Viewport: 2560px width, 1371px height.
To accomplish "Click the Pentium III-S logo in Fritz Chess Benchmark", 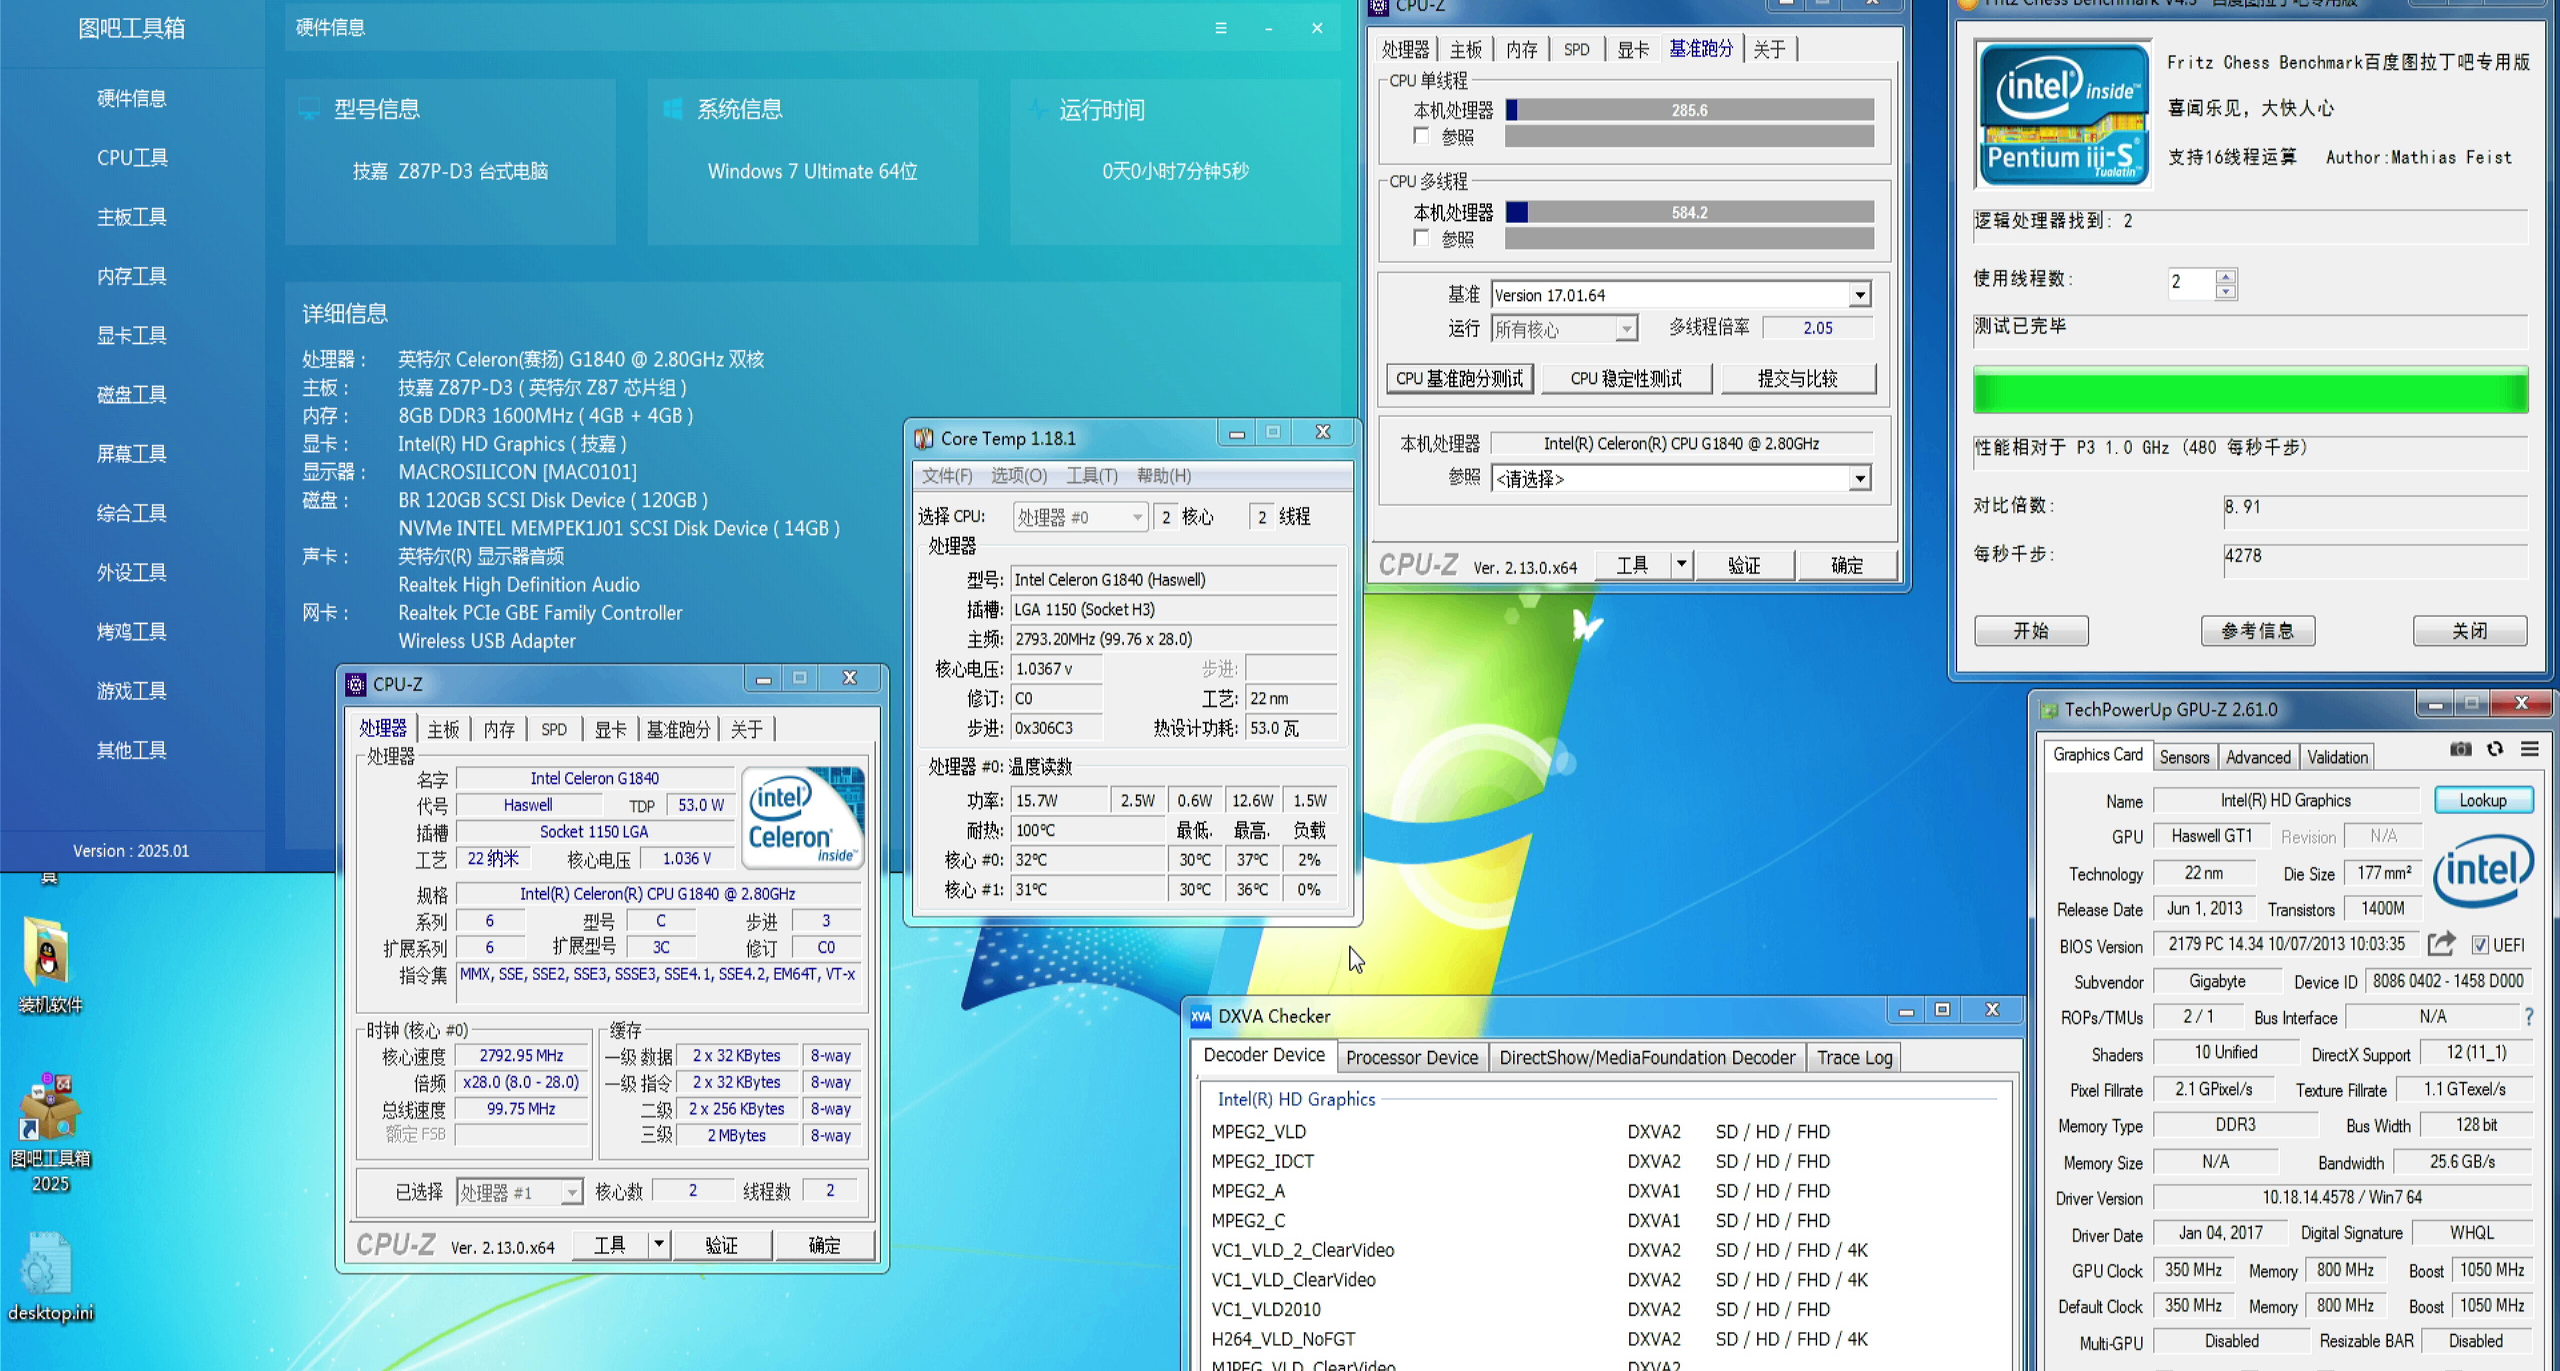I will [2064, 113].
